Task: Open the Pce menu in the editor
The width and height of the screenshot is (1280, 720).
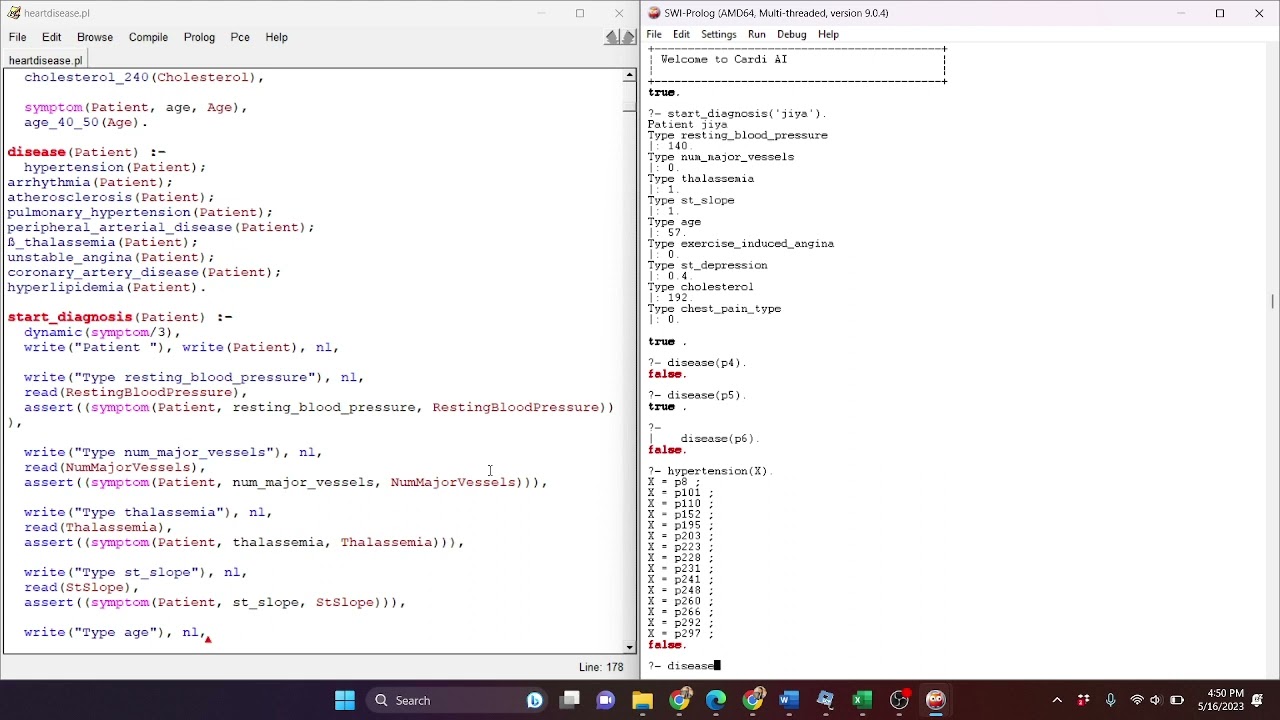Action: click(x=240, y=37)
